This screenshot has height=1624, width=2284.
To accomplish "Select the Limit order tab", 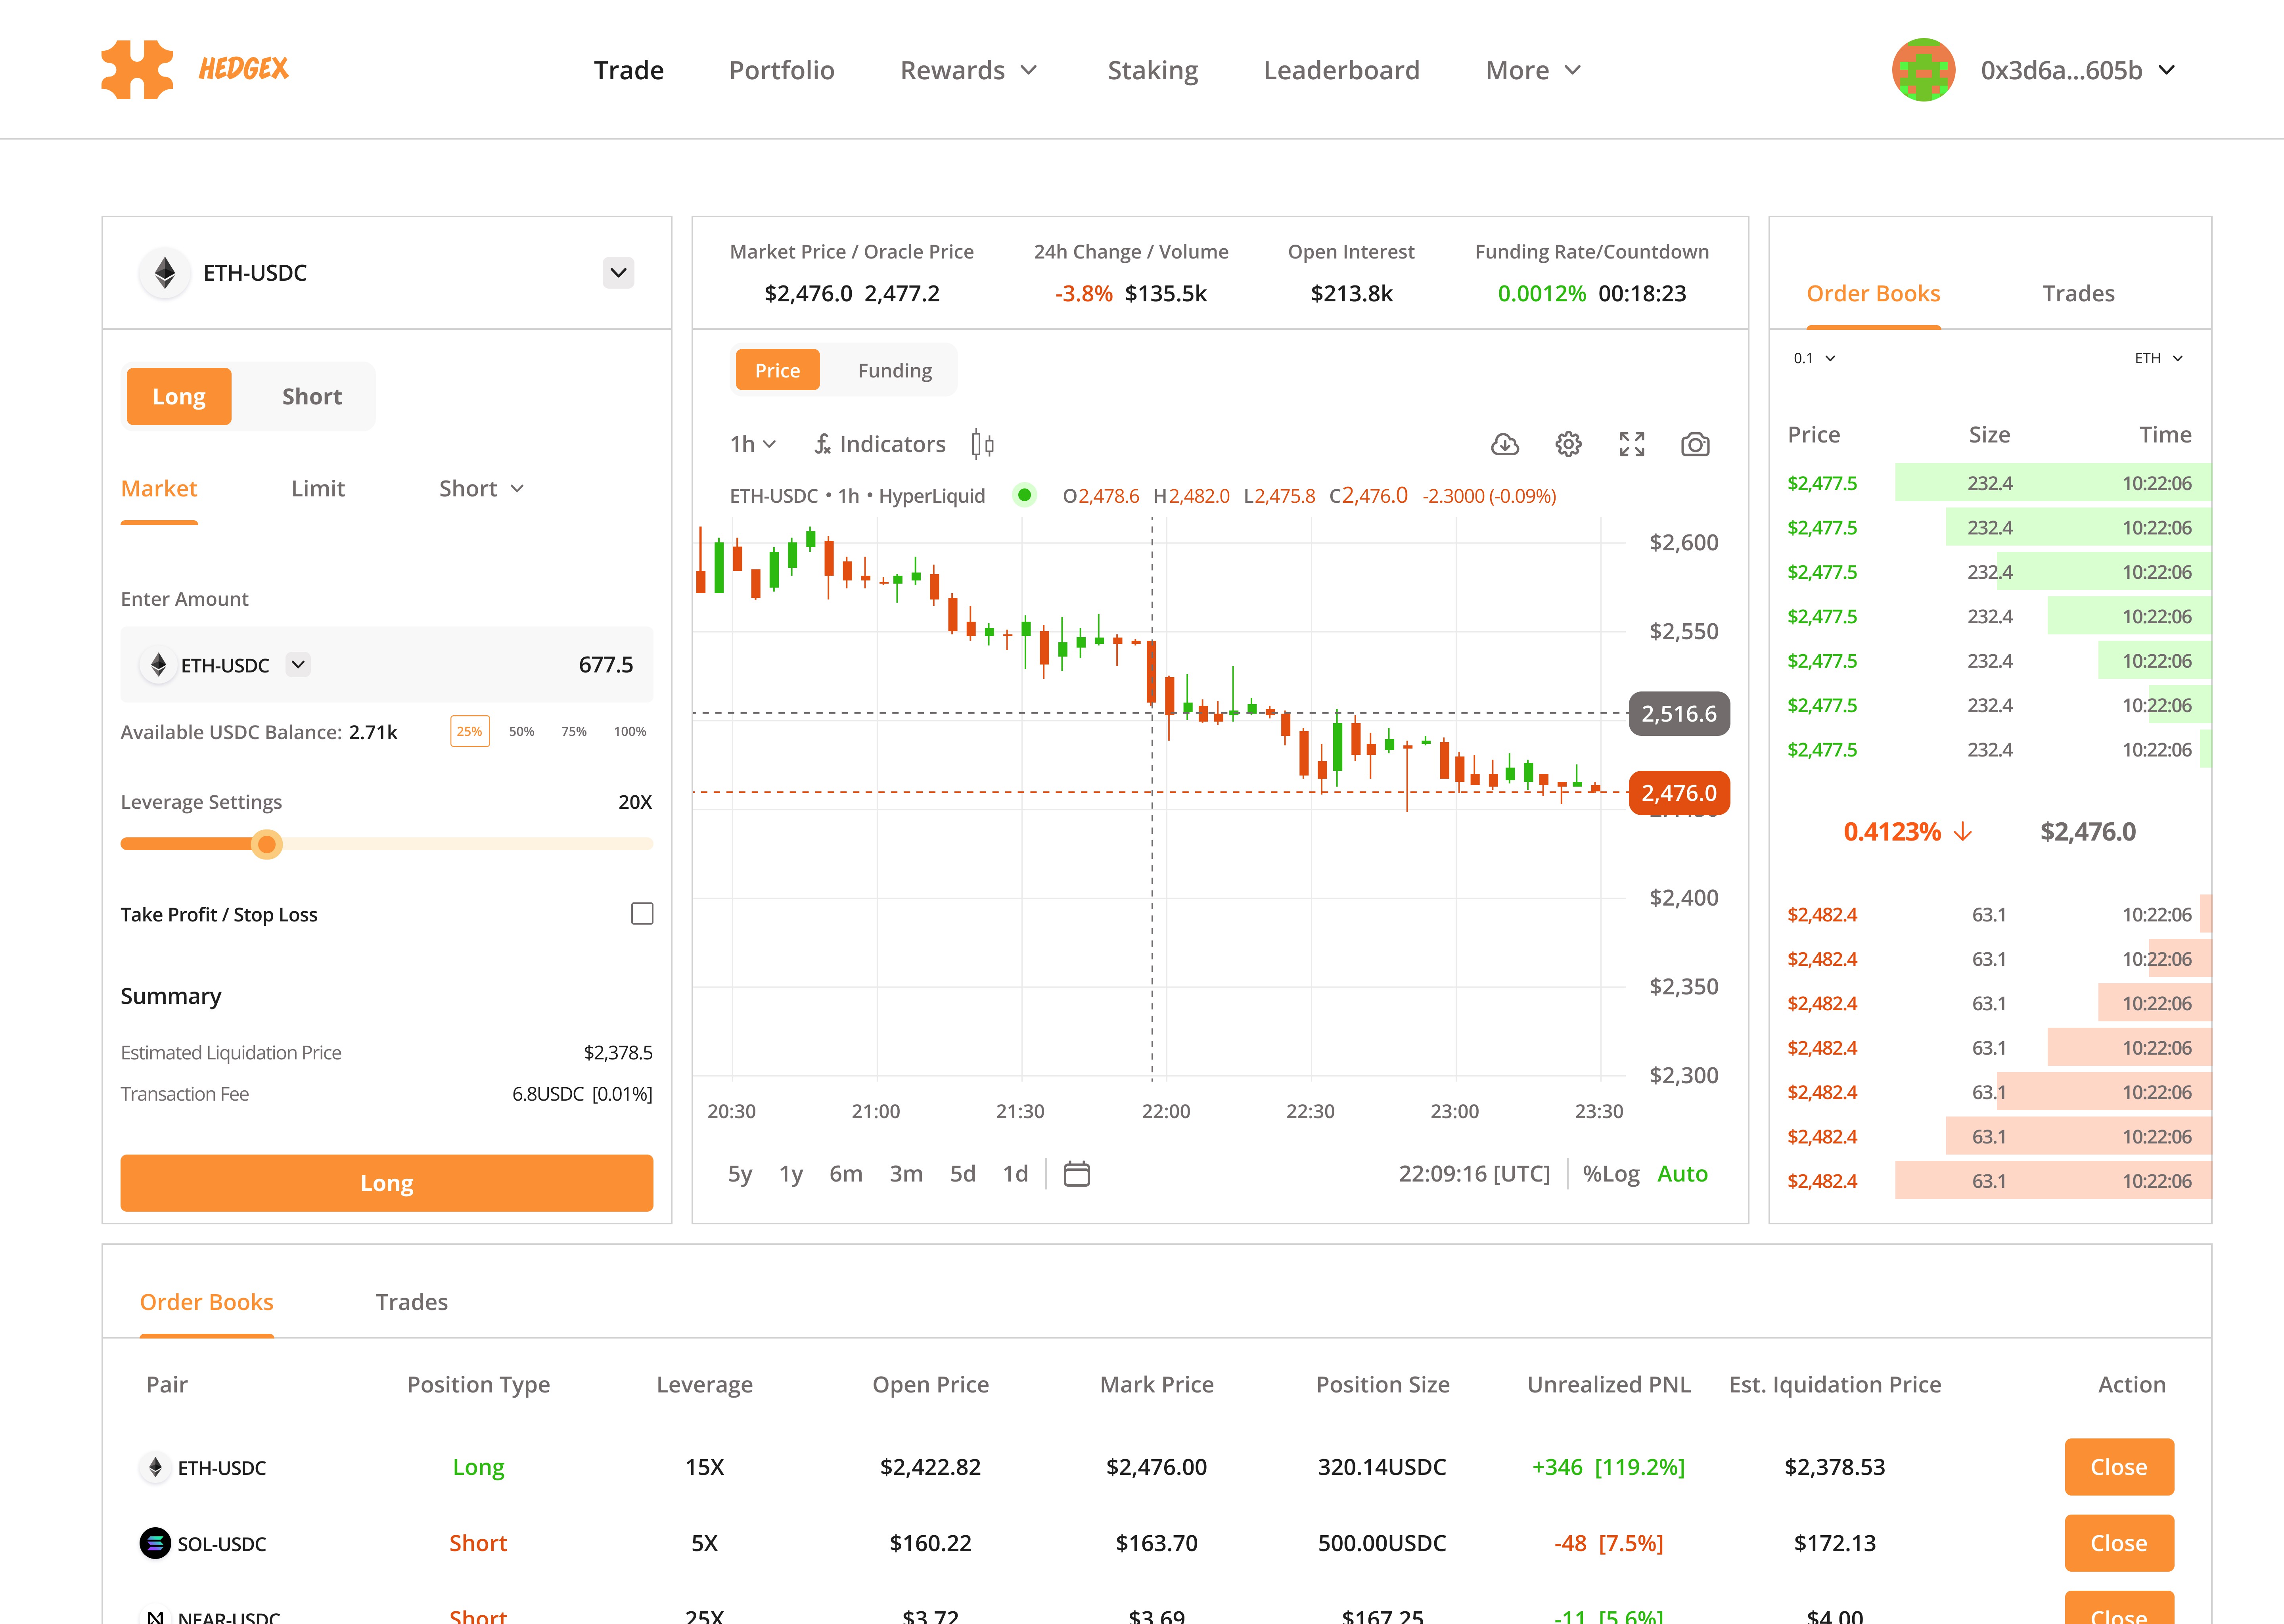I will pyautogui.click(x=318, y=488).
